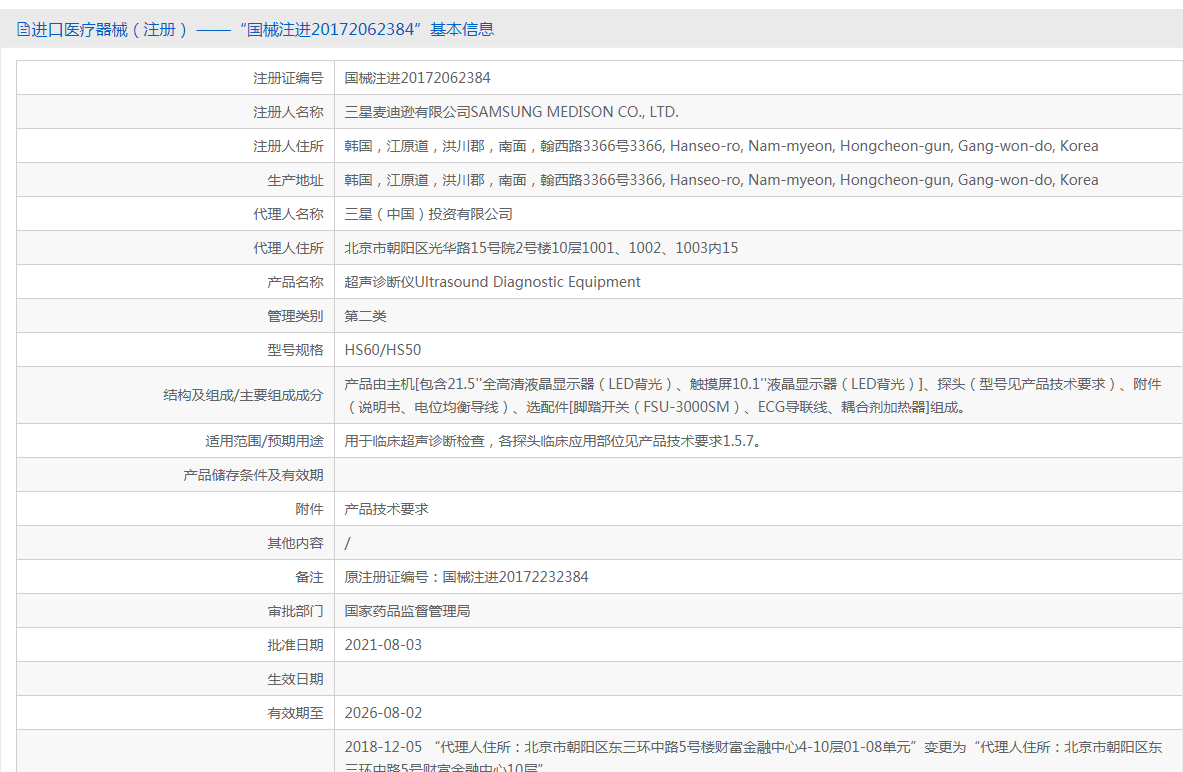Viewport: 1183px width, 772px height.
Task: Select the agent name 三星（中国）投资有限公司
Action: pyautogui.click(x=428, y=214)
